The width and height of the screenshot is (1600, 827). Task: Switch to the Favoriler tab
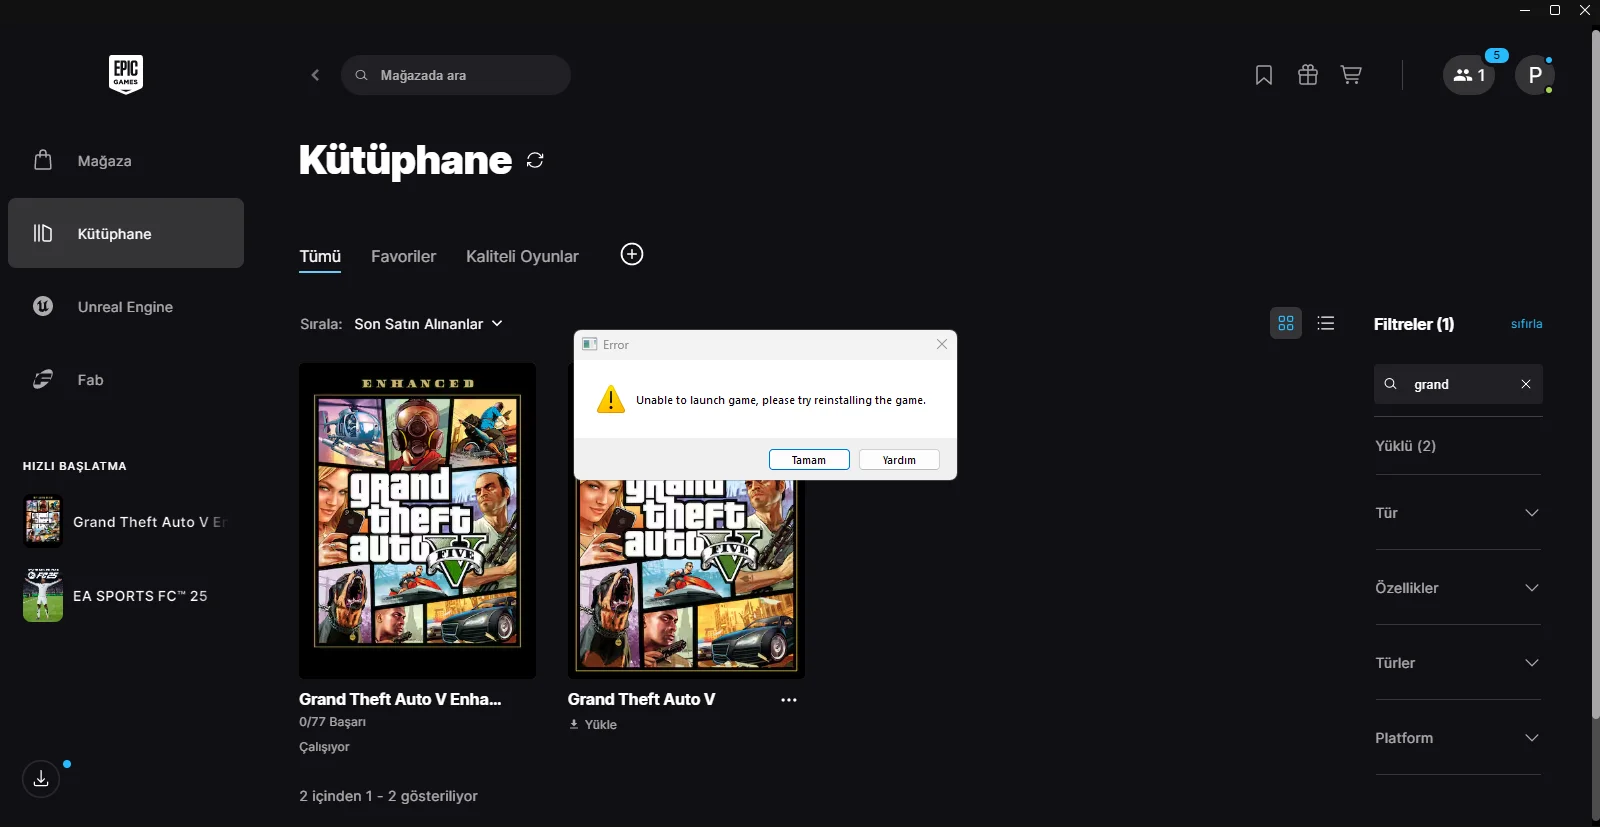coord(404,257)
